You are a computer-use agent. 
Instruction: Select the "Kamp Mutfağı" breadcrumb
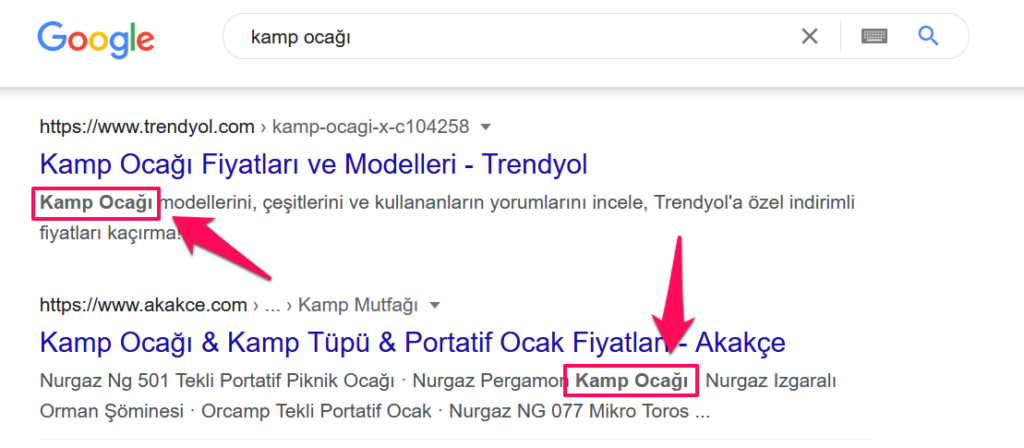coord(358,304)
